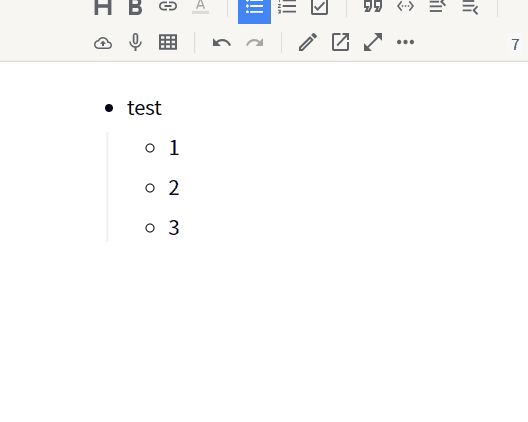Upload a file via the cloud icon
The image size is (528, 422).
pyautogui.click(x=103, y=42)
